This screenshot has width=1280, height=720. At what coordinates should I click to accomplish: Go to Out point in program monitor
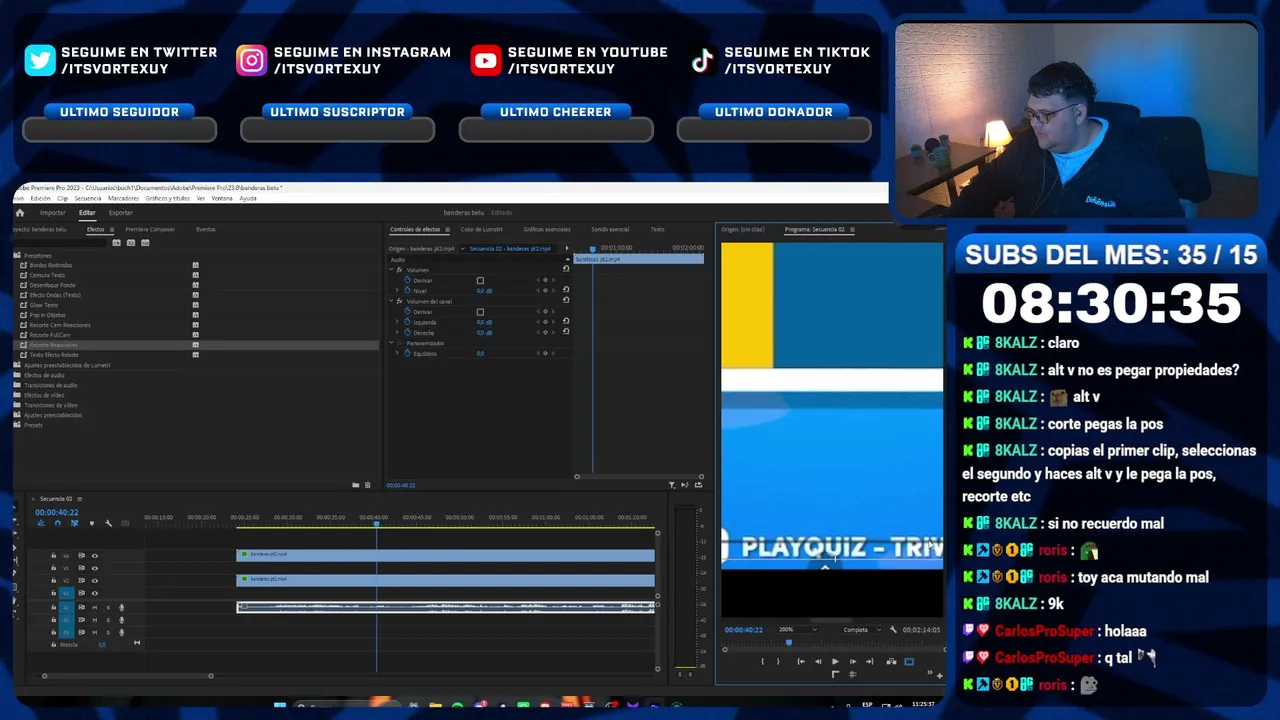click(x=869, y=661)
